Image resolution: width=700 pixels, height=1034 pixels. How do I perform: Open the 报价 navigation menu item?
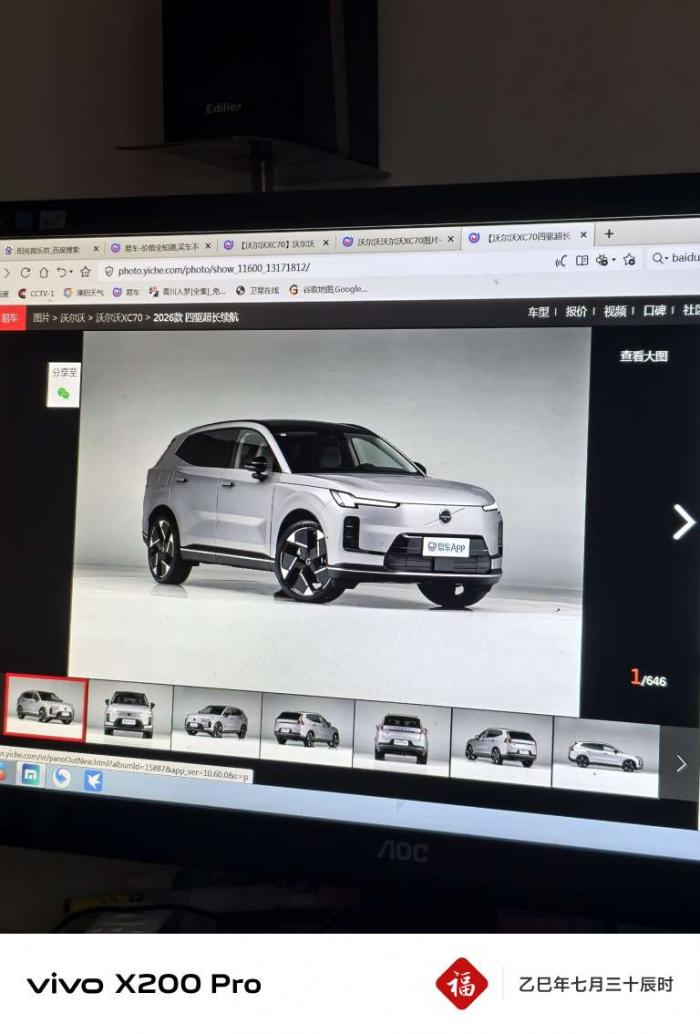(x=576, y=312)
